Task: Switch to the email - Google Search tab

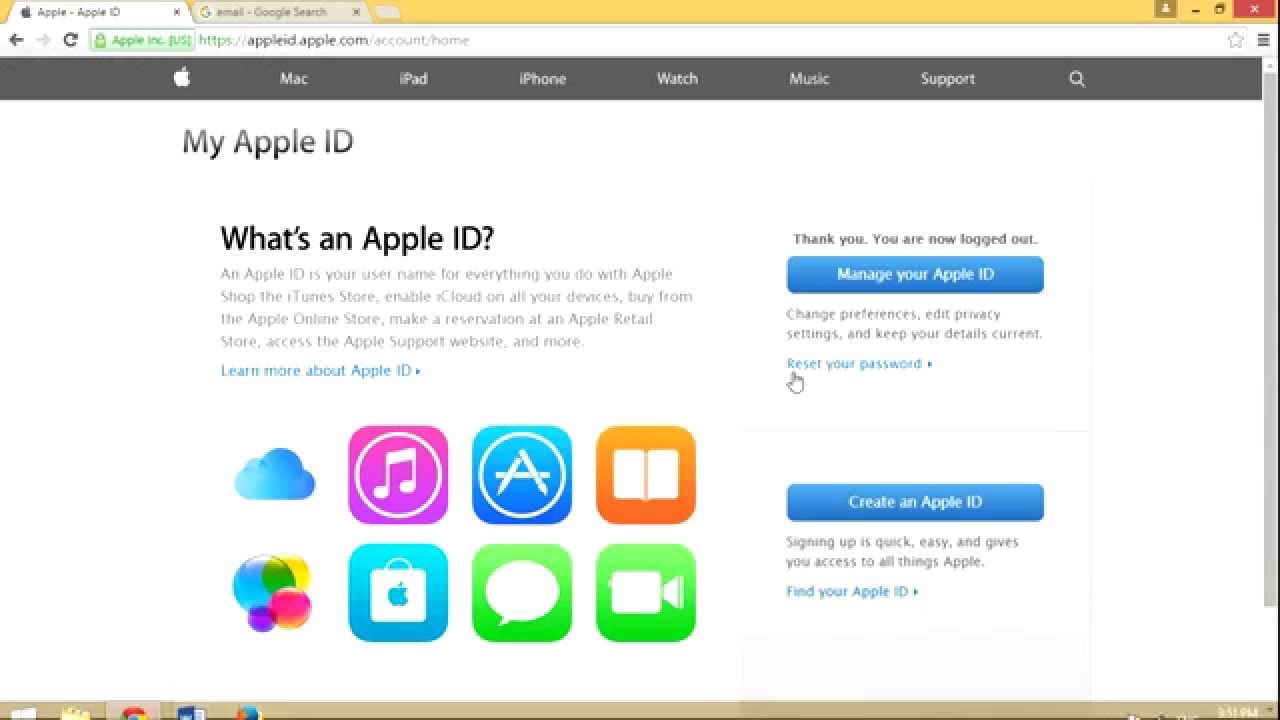Action: pos(279,12)
